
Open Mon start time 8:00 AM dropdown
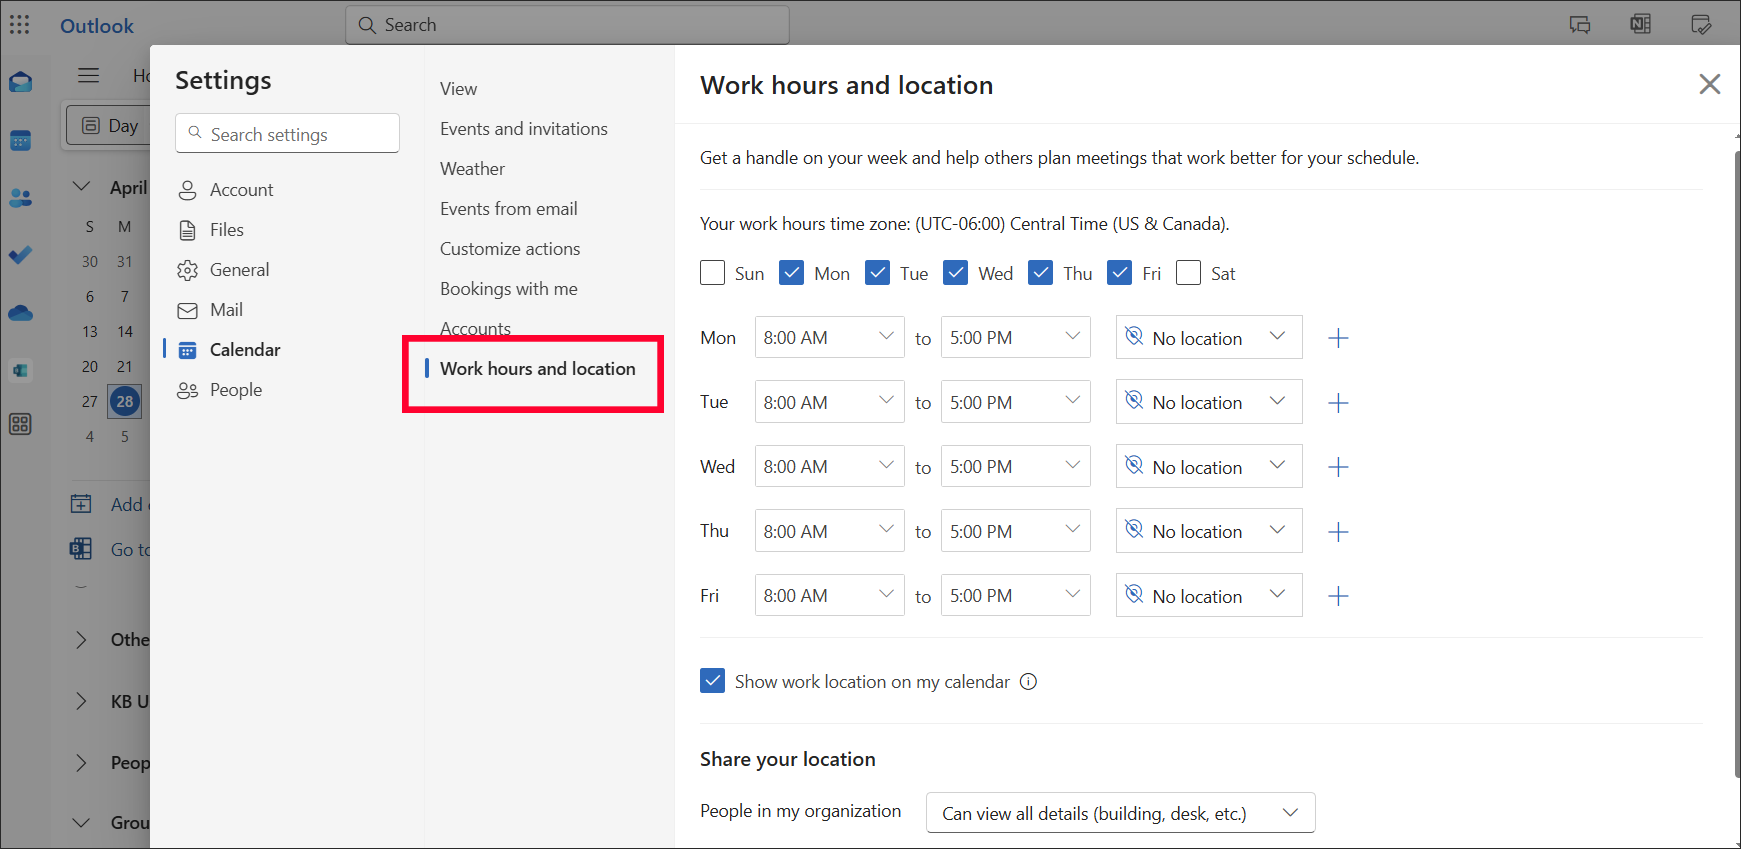[829, 337]
